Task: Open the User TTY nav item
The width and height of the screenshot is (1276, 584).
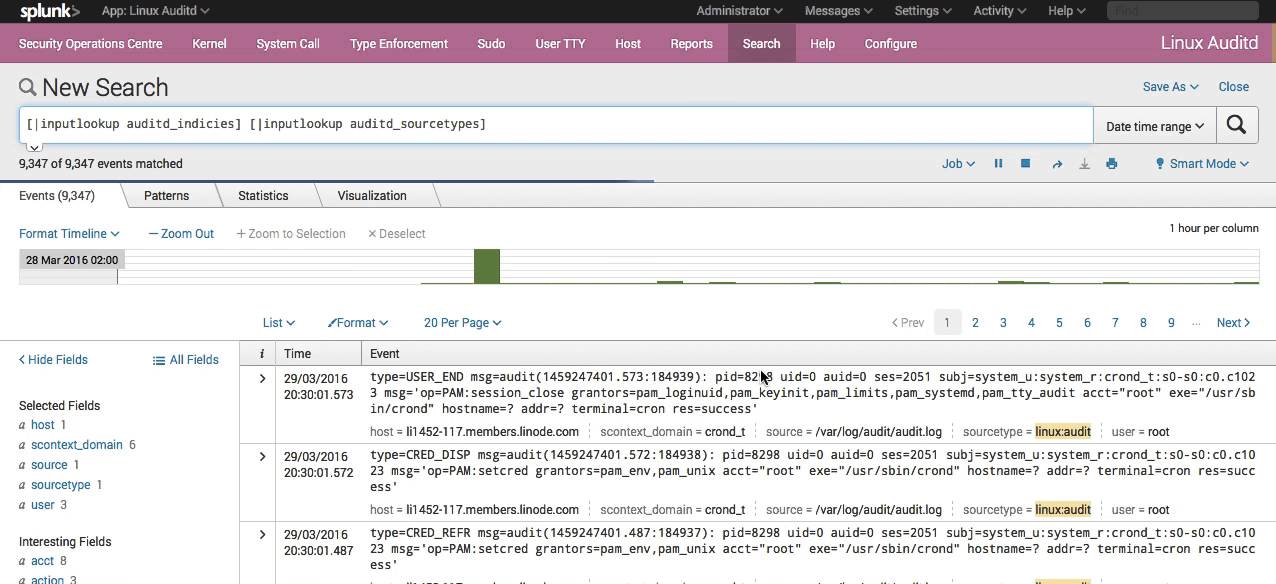Action: coord(560,44)
